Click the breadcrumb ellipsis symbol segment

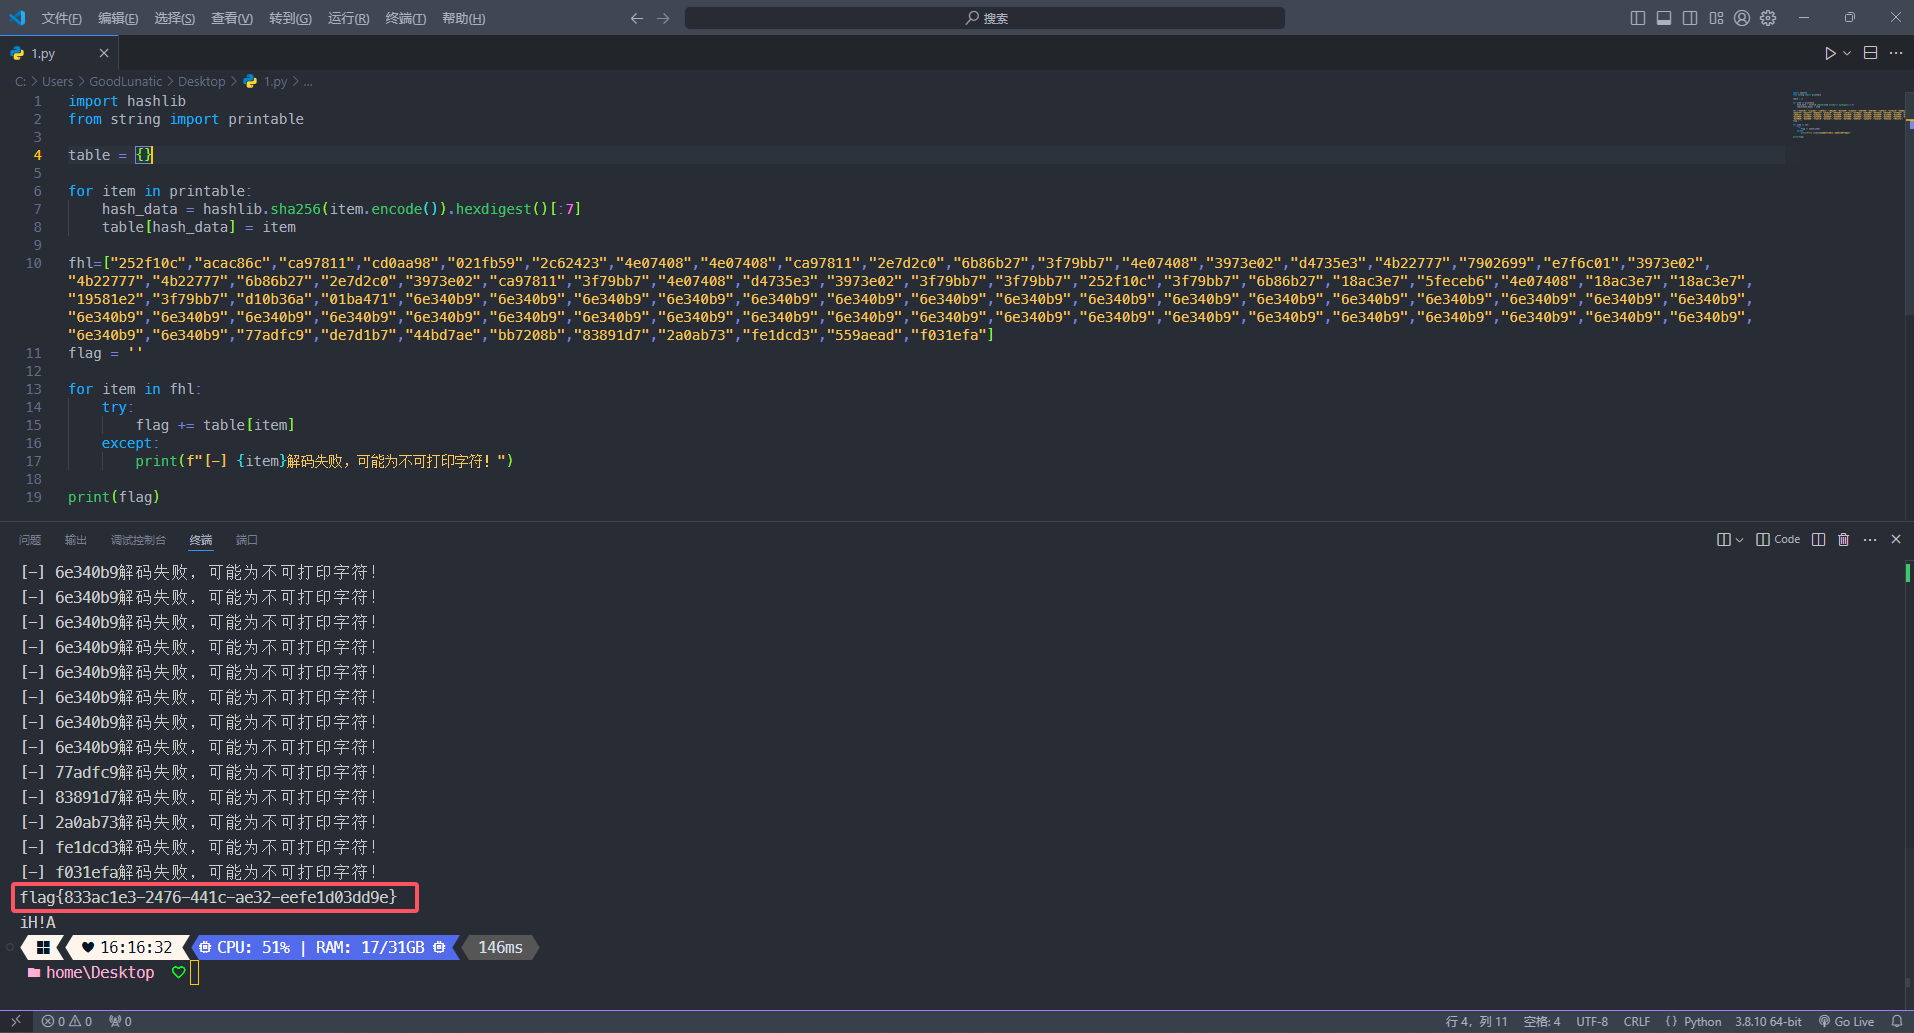(308, 82)
